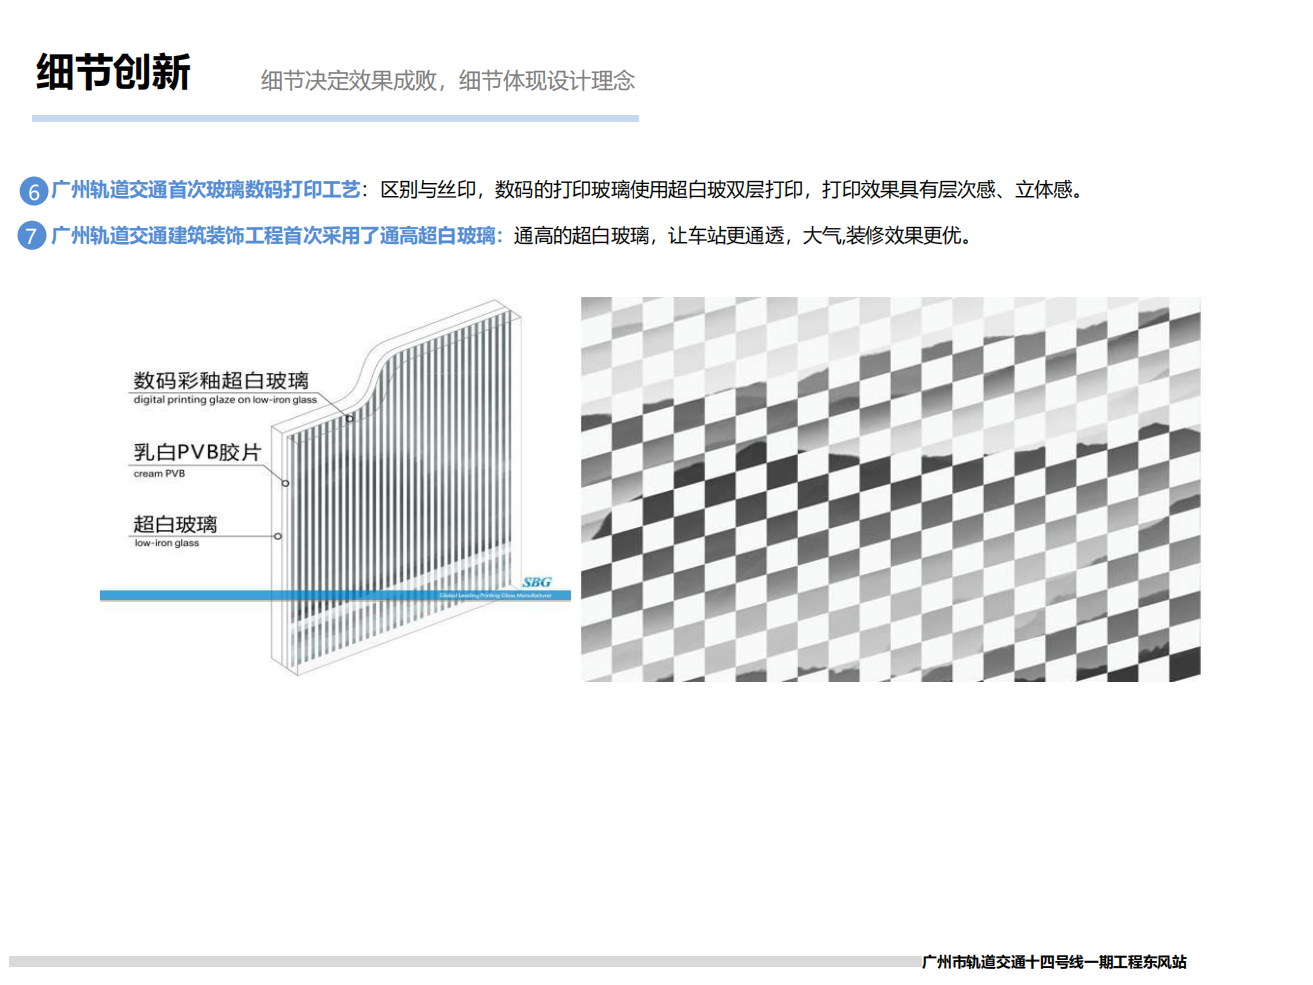
Task: Click the blue circled number 6 icon
Action: 33,191
